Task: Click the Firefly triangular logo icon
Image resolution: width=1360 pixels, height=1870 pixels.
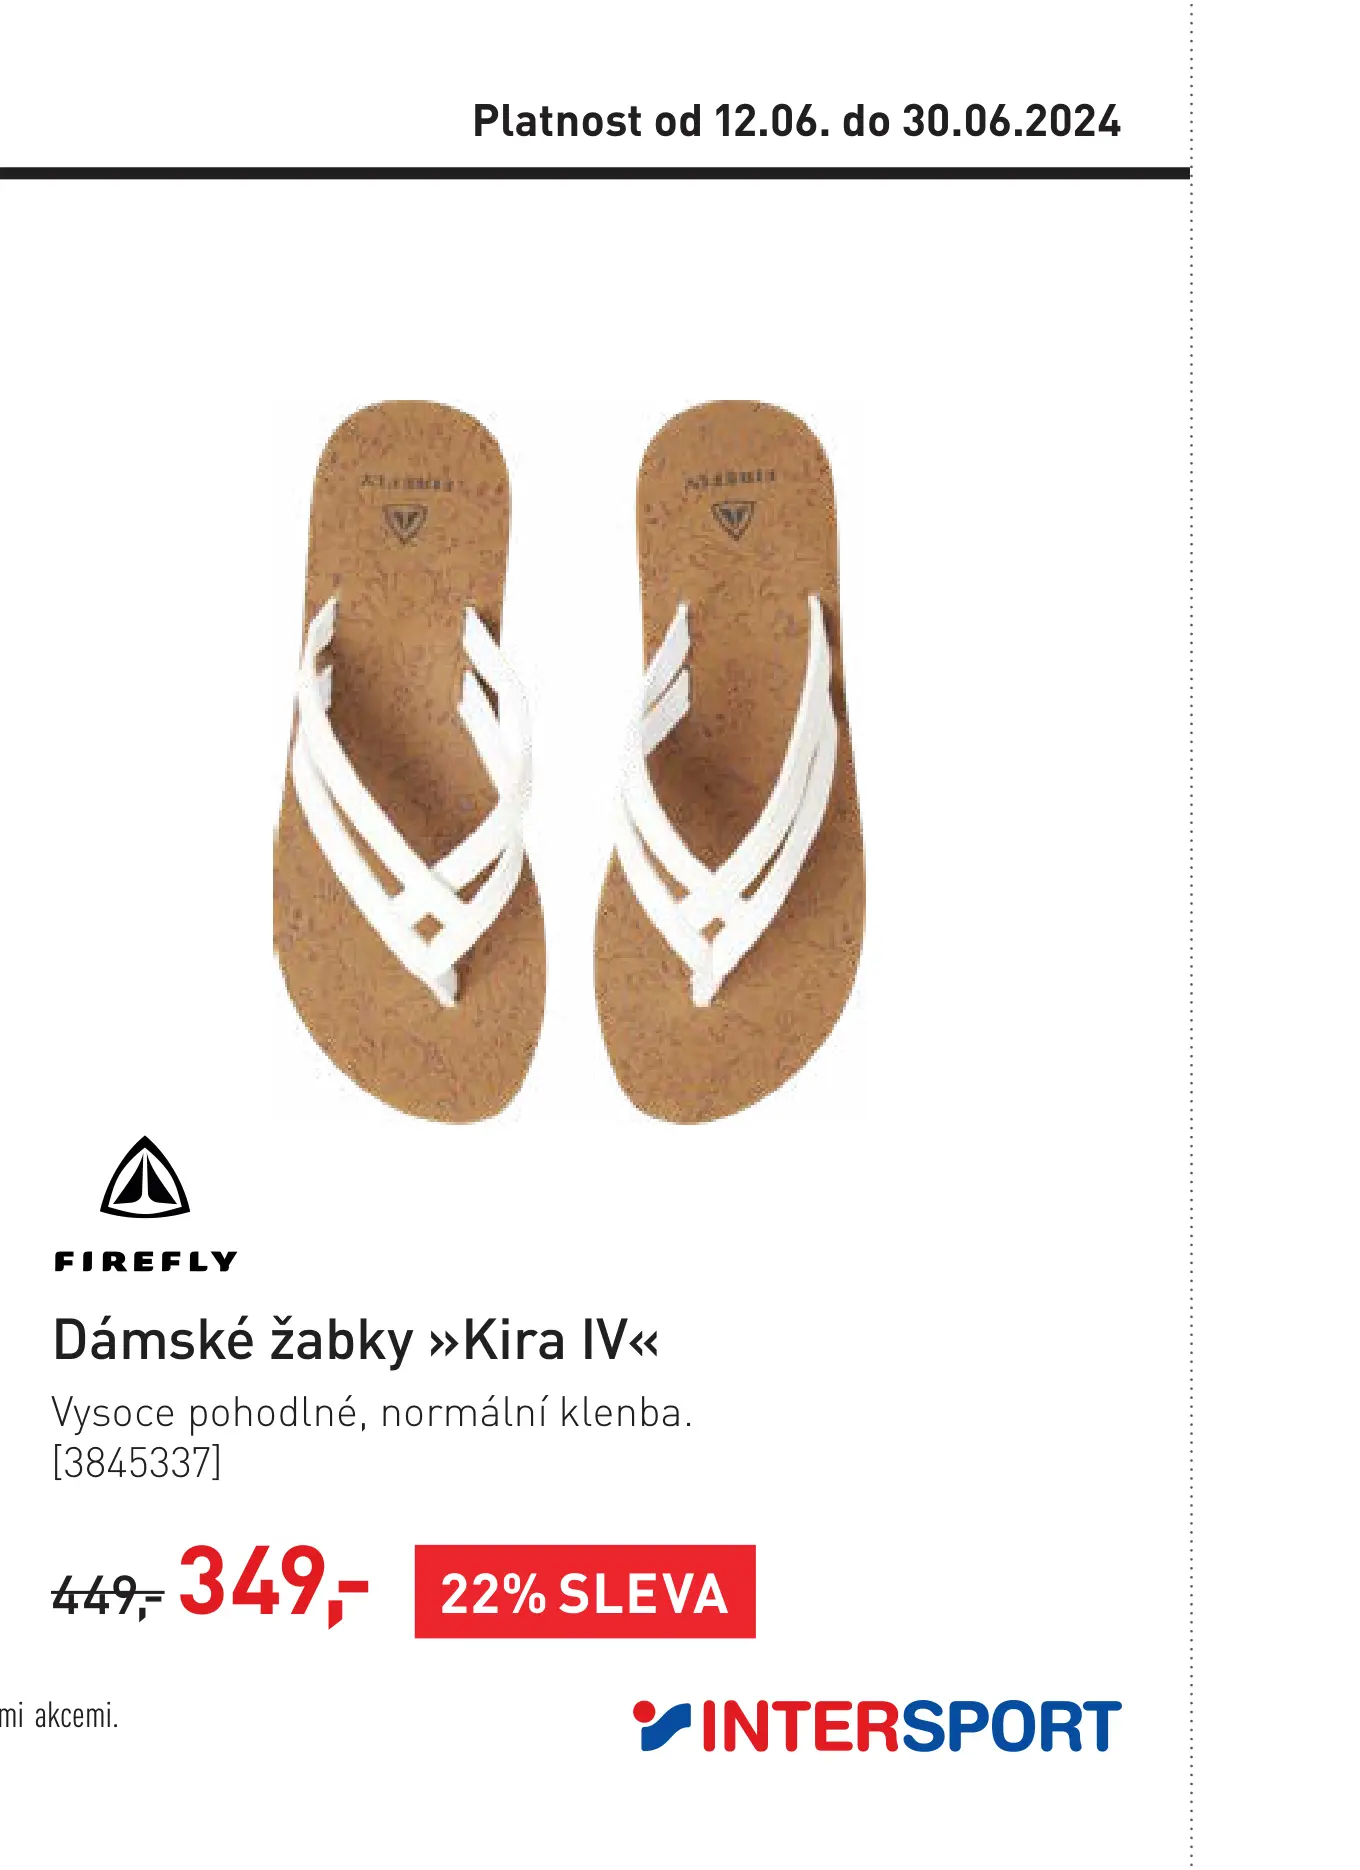Action: 145,1177
